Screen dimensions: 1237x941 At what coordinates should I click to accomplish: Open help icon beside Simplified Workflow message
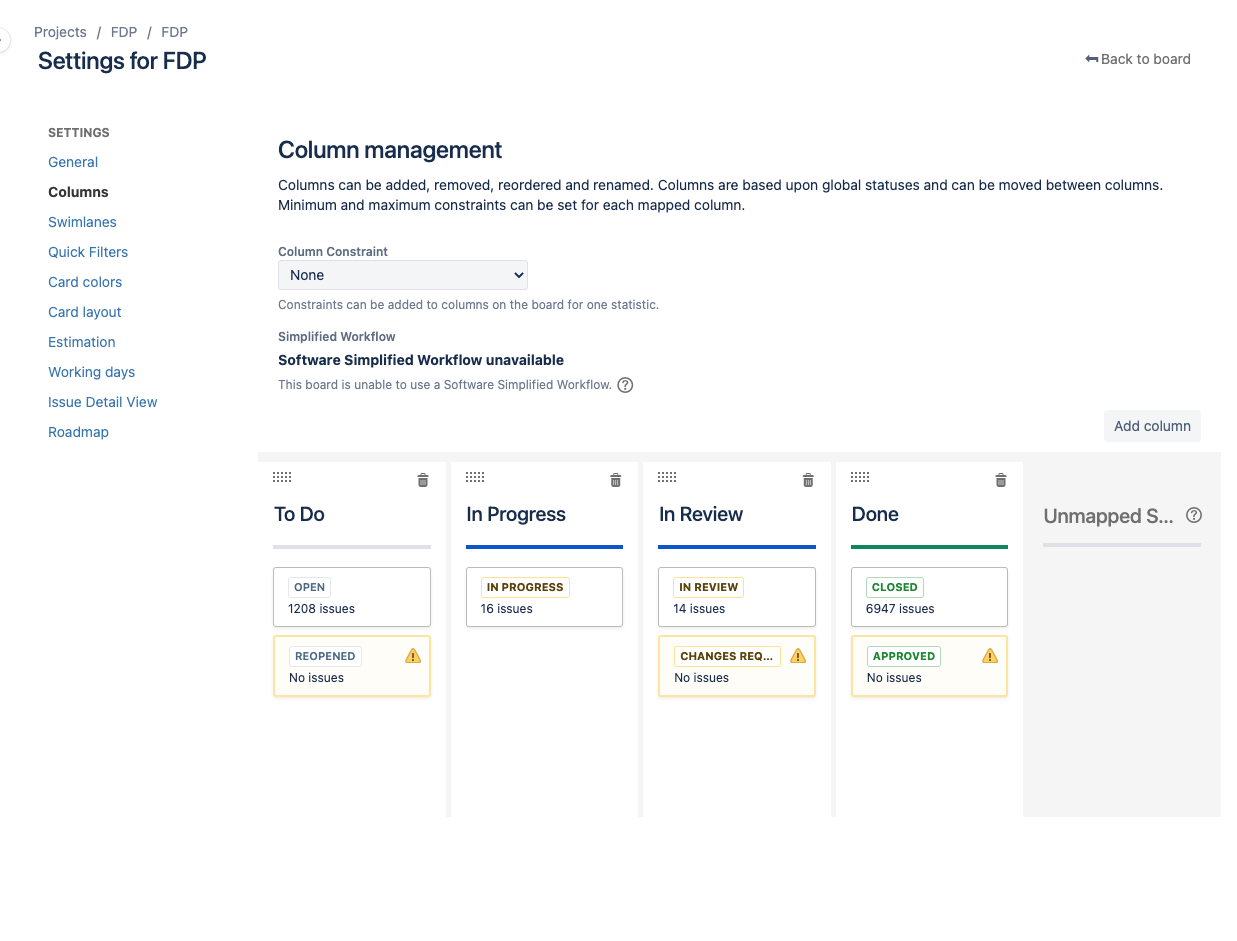(x=625, y=385)
